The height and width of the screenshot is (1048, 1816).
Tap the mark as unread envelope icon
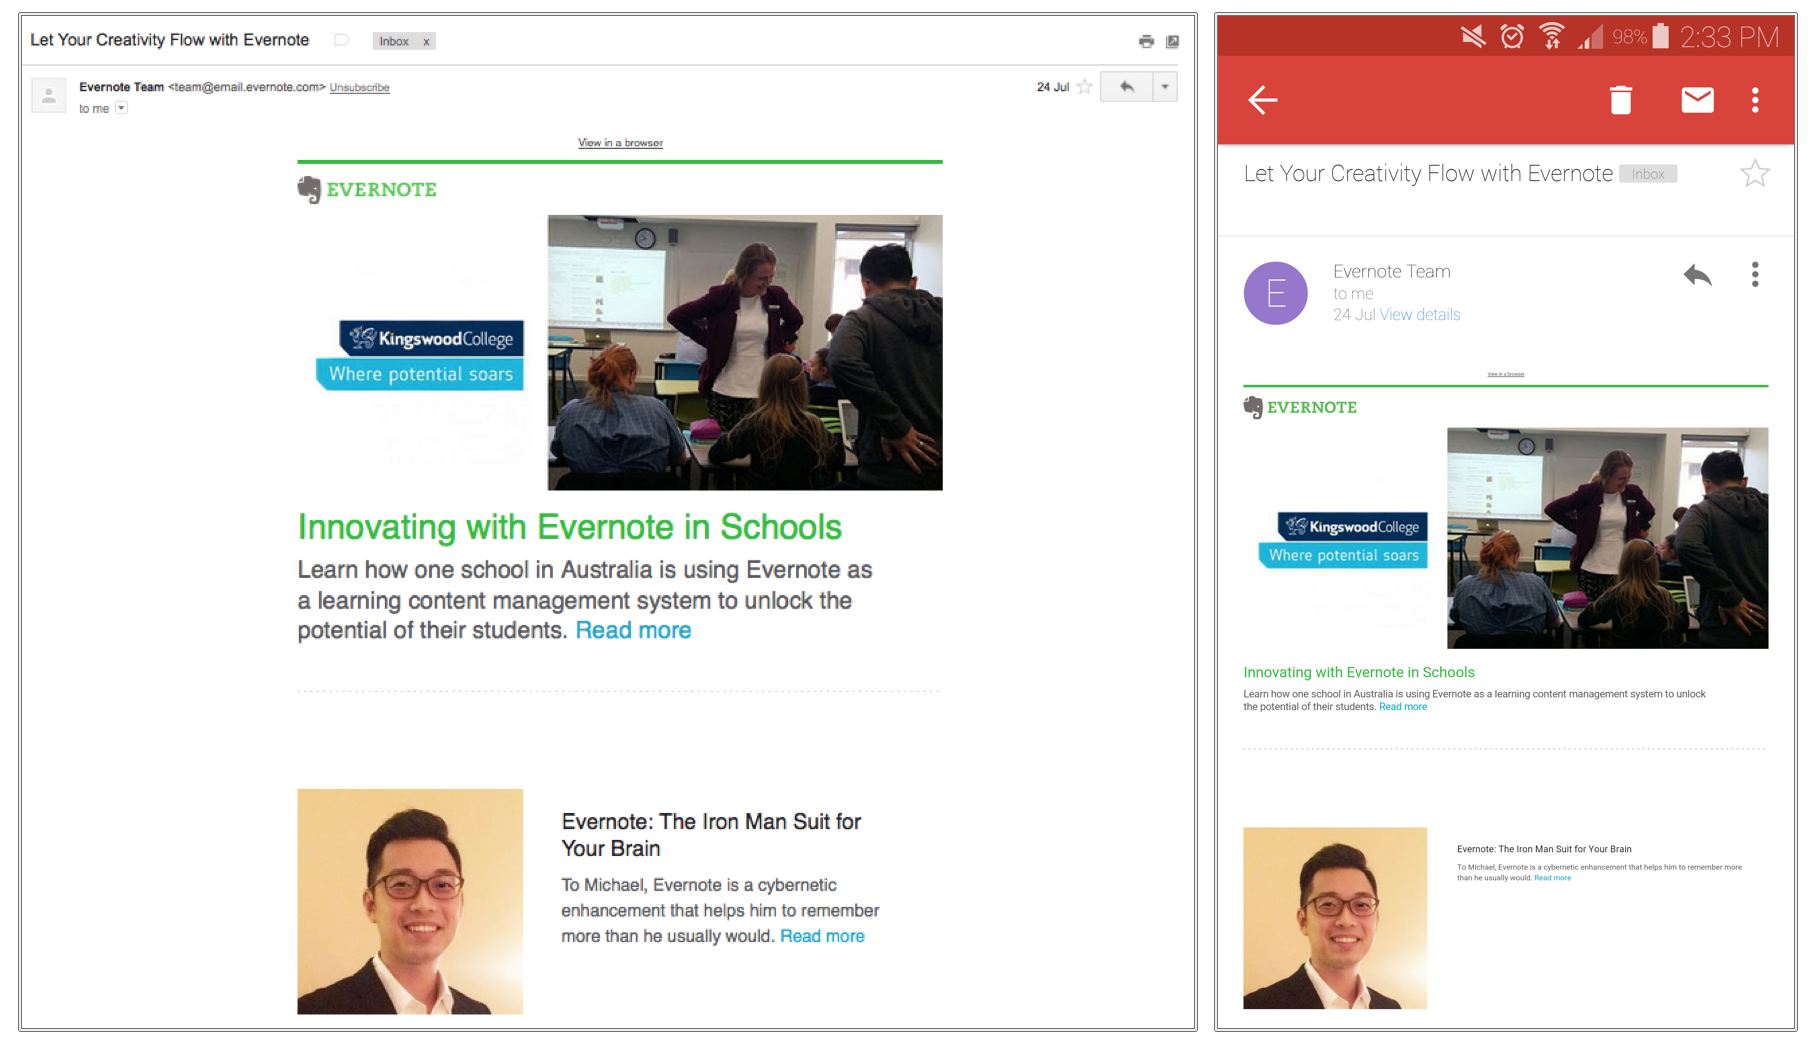(x=1697, y=100)
